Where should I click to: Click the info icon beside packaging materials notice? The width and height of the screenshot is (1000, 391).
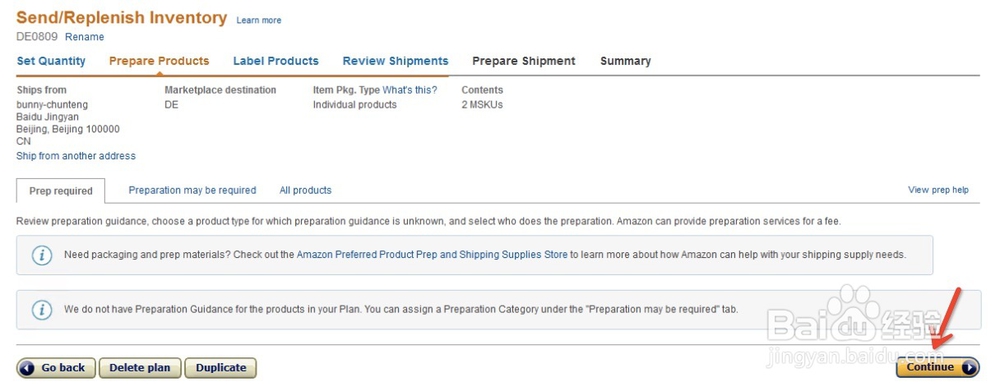42,255
